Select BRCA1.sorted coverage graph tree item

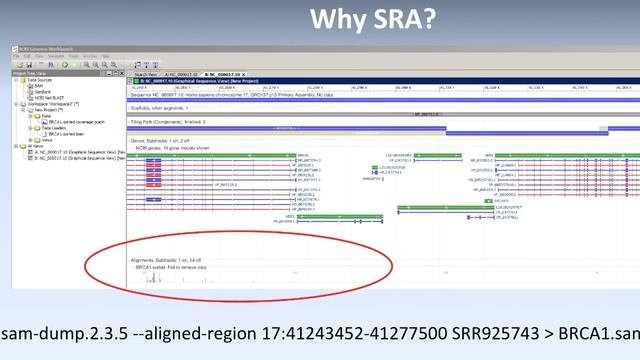coord(77,122)
